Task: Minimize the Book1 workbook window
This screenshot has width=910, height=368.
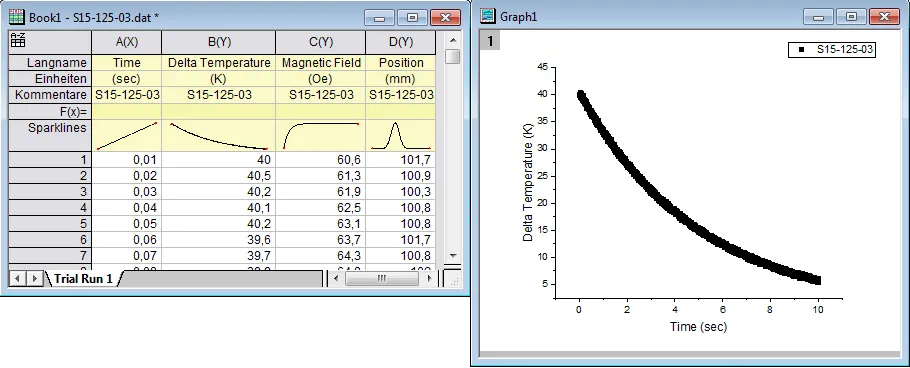Action: 380,17
